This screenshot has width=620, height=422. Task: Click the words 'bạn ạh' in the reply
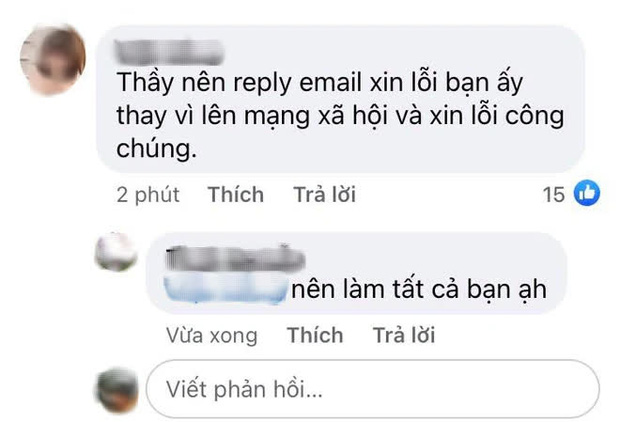[507, 290]
